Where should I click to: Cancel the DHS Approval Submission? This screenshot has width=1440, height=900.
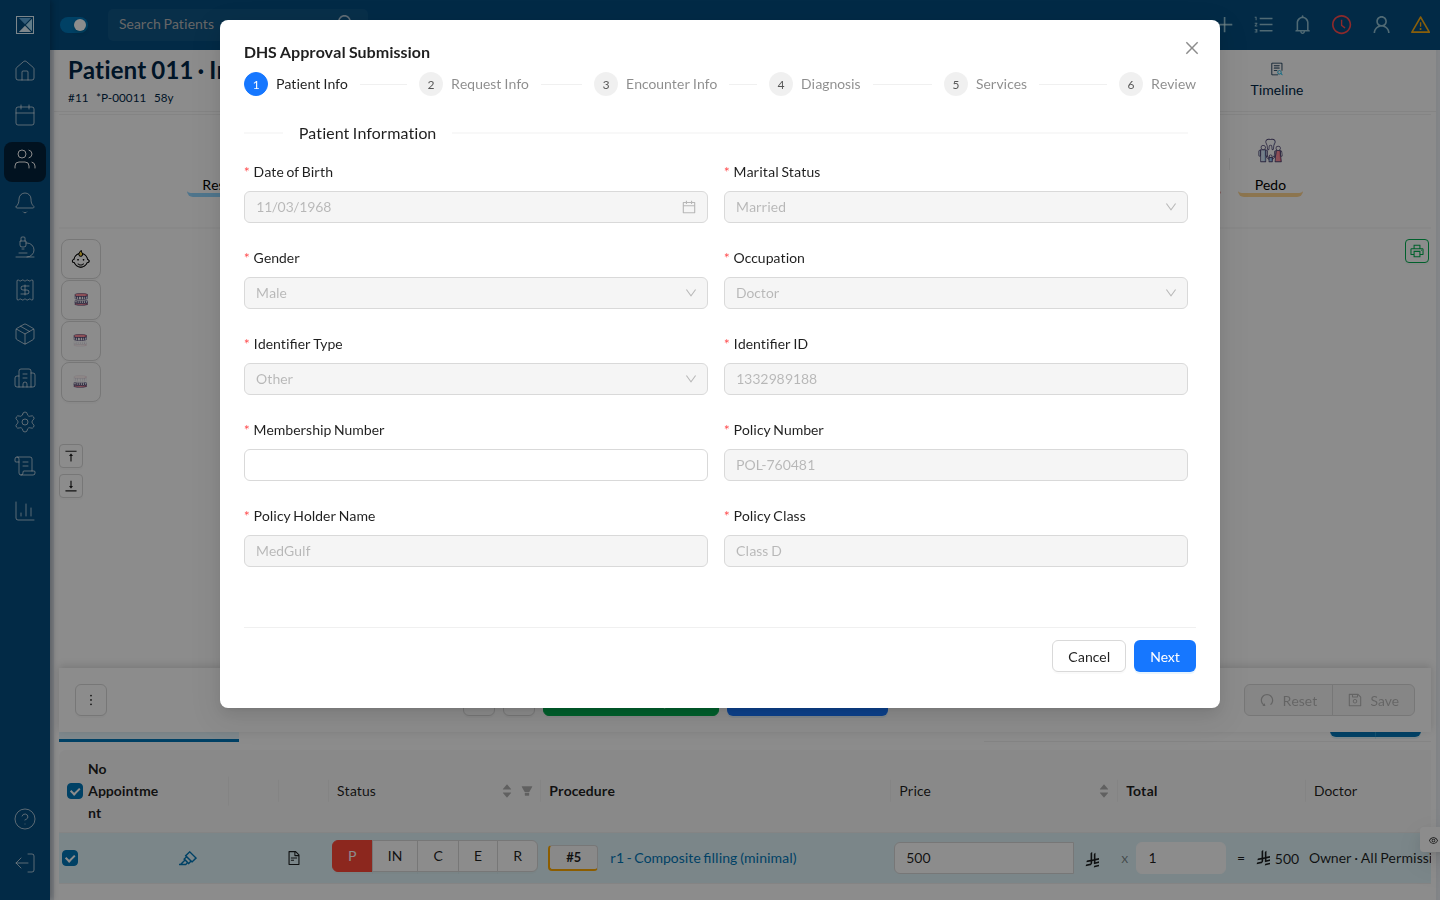tap(1089, 656)
